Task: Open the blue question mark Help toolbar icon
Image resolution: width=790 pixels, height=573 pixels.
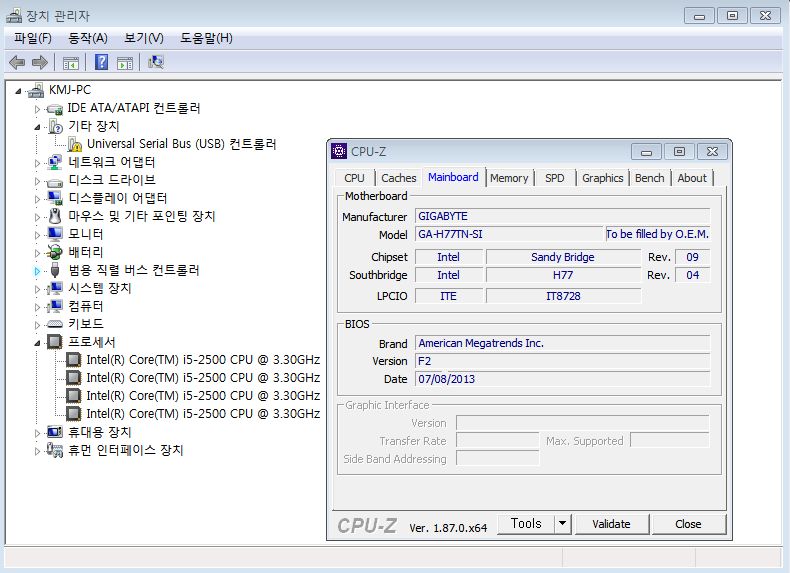Action: click(101, 62)
